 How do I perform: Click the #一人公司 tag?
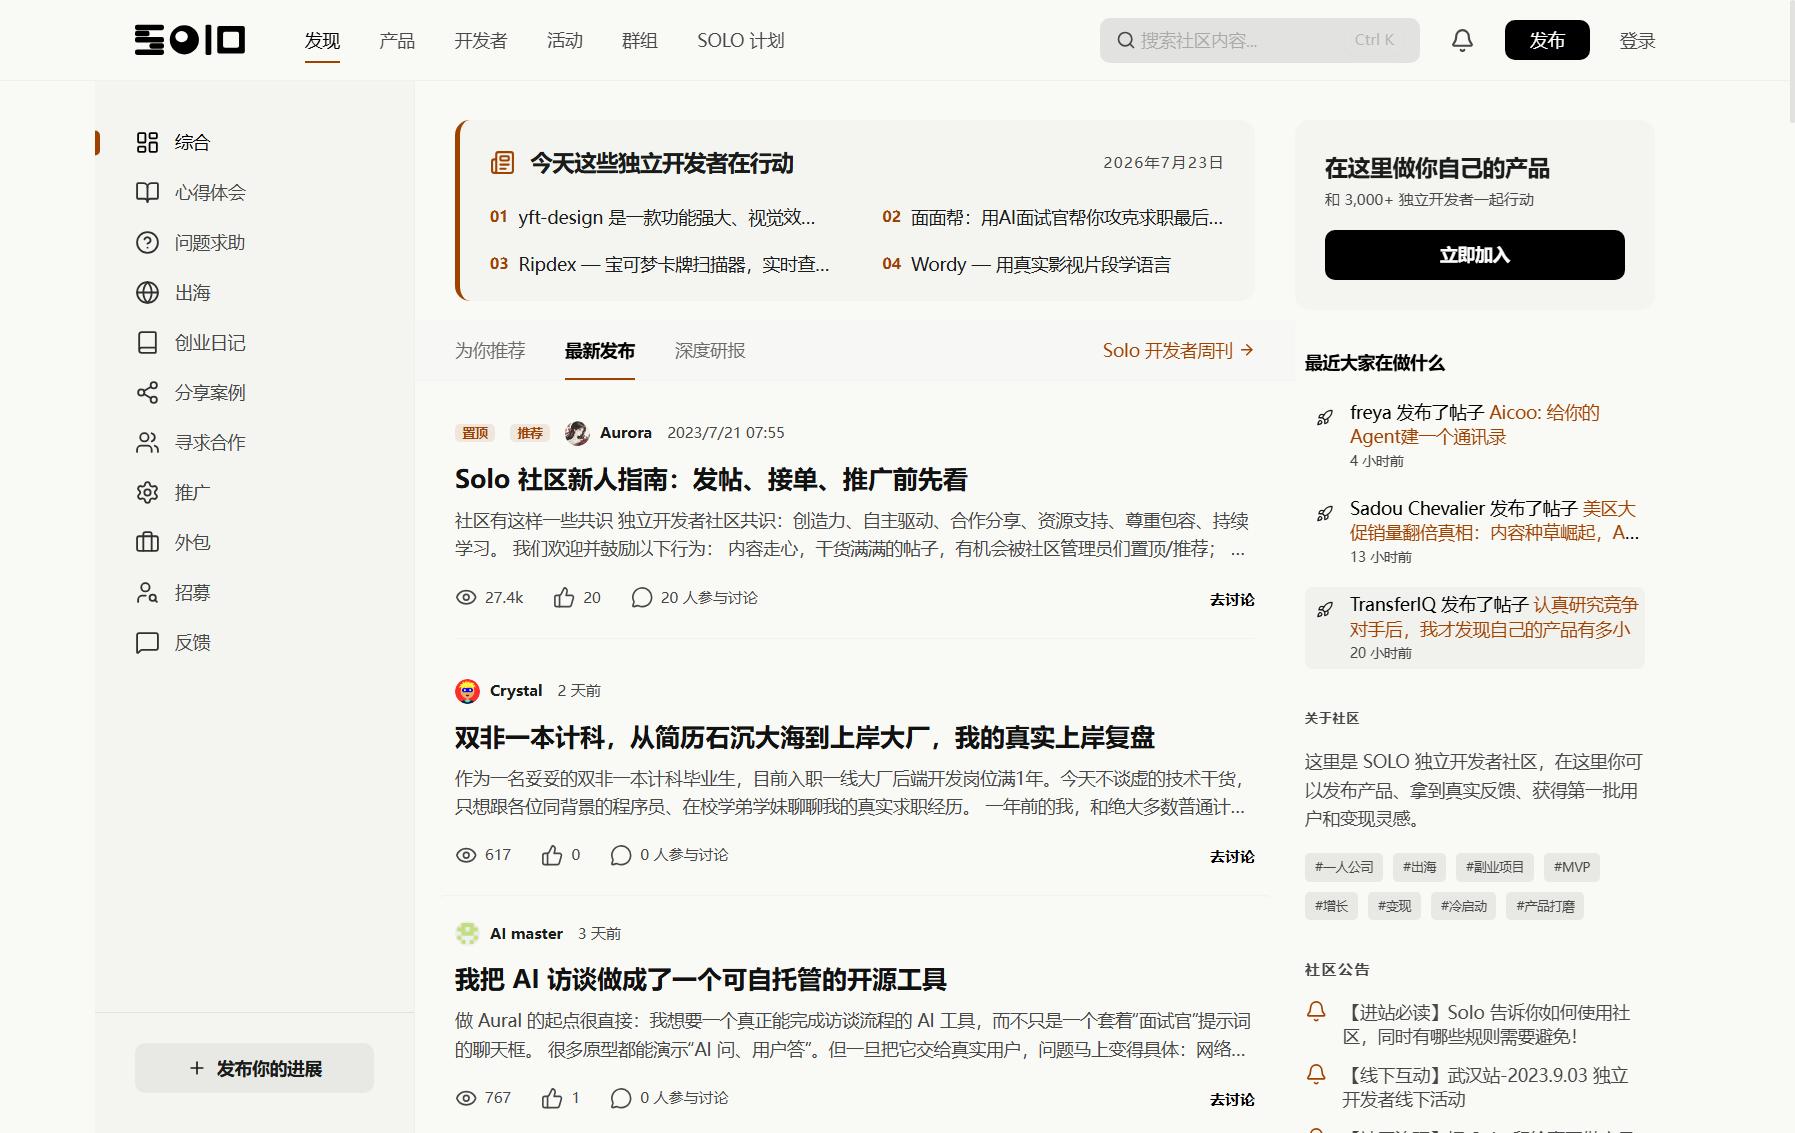click(x=1344, y=867)
